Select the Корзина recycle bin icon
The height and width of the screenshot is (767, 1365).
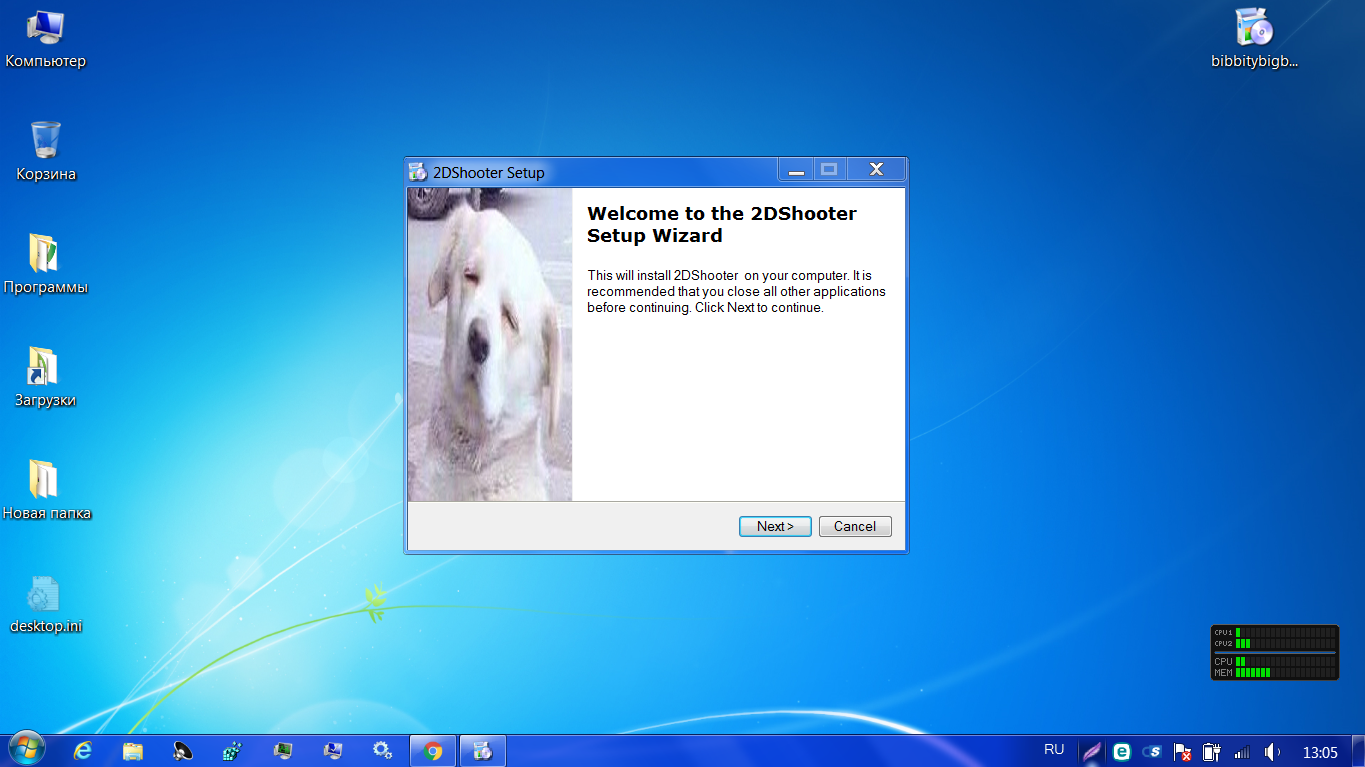click(46, 152)
